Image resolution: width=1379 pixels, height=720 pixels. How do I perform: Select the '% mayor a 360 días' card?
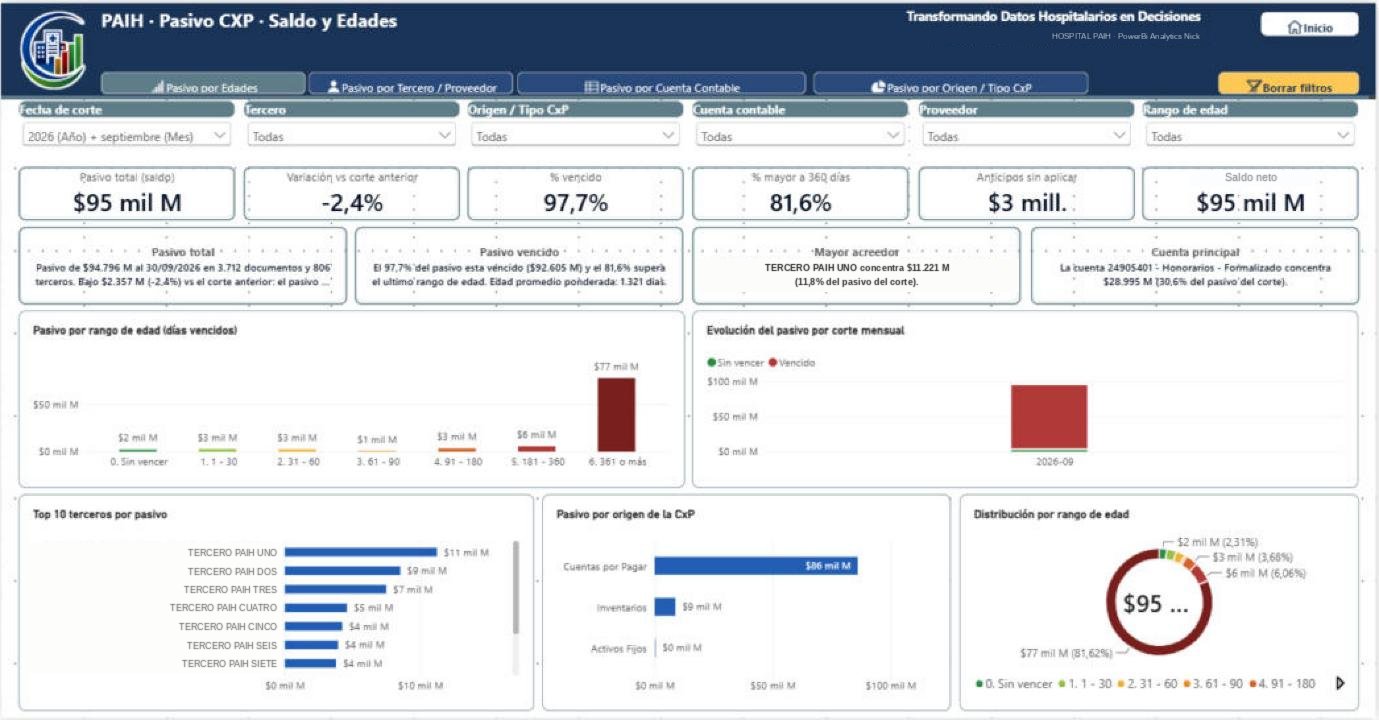pos(801,193)
